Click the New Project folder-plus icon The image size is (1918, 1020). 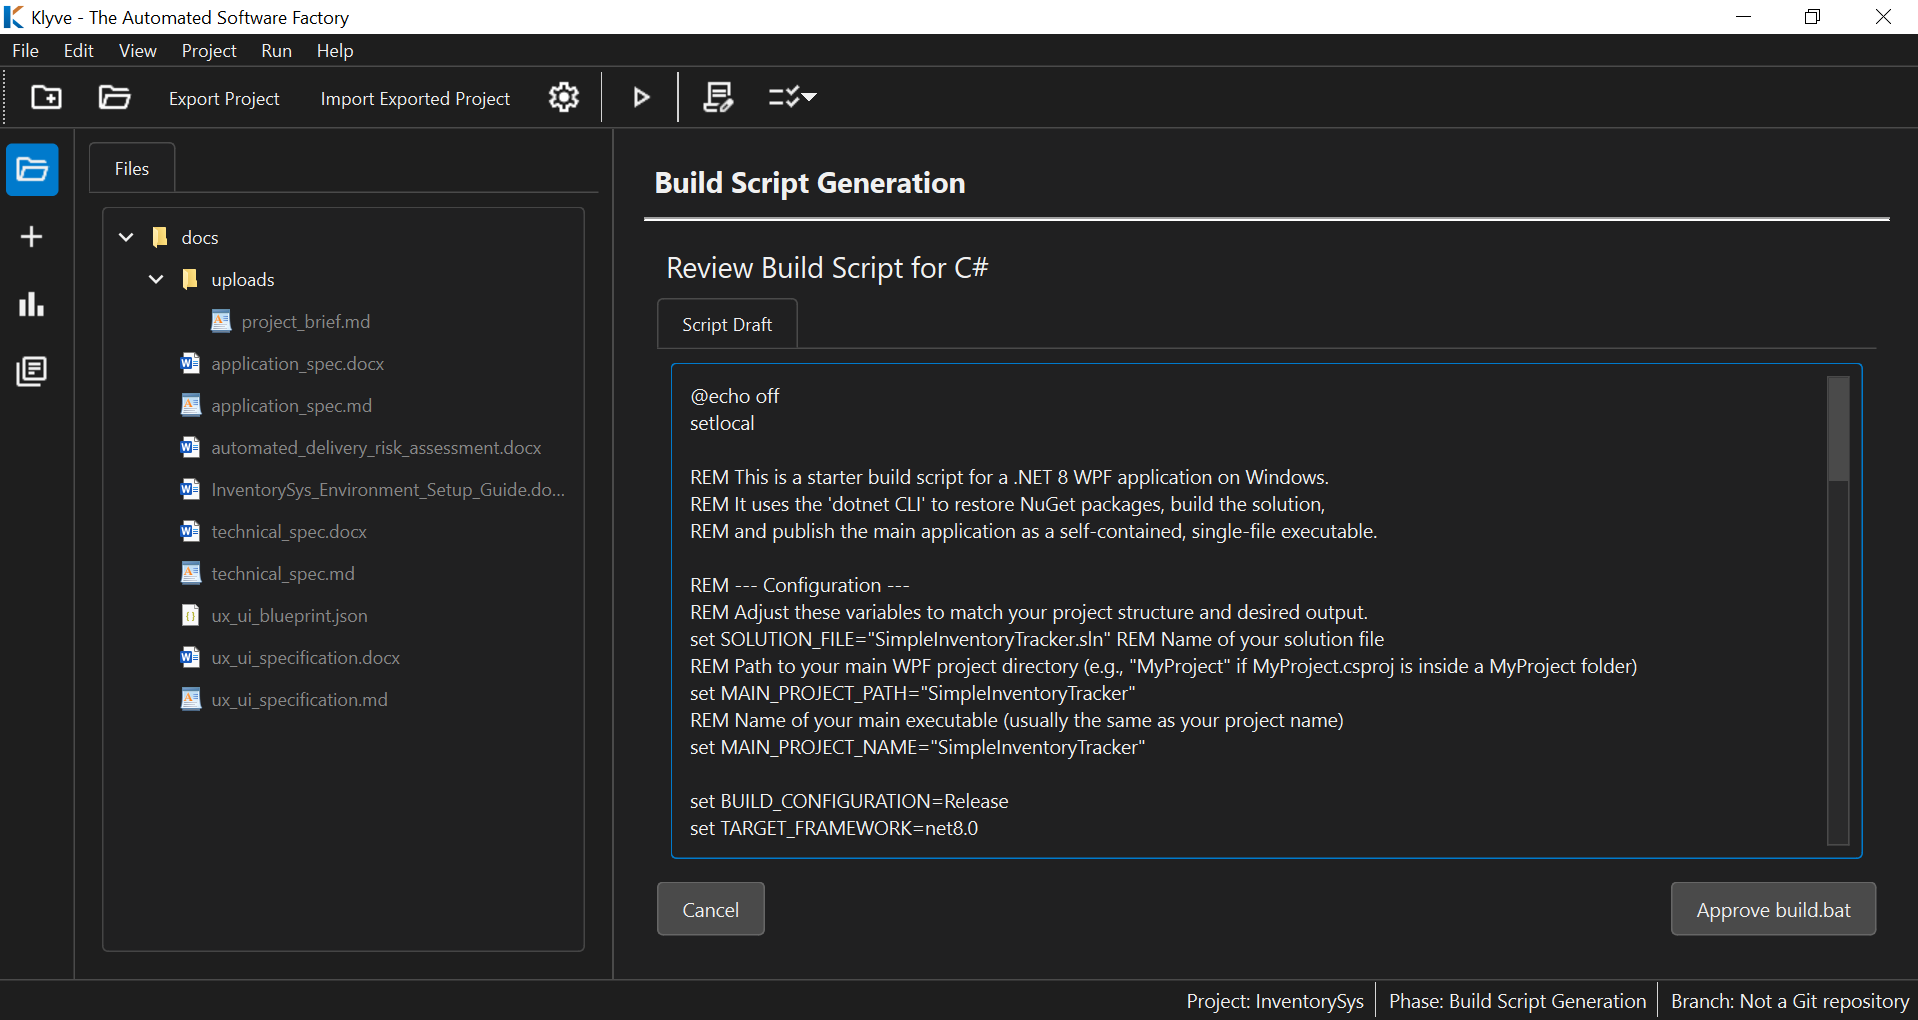46,97
